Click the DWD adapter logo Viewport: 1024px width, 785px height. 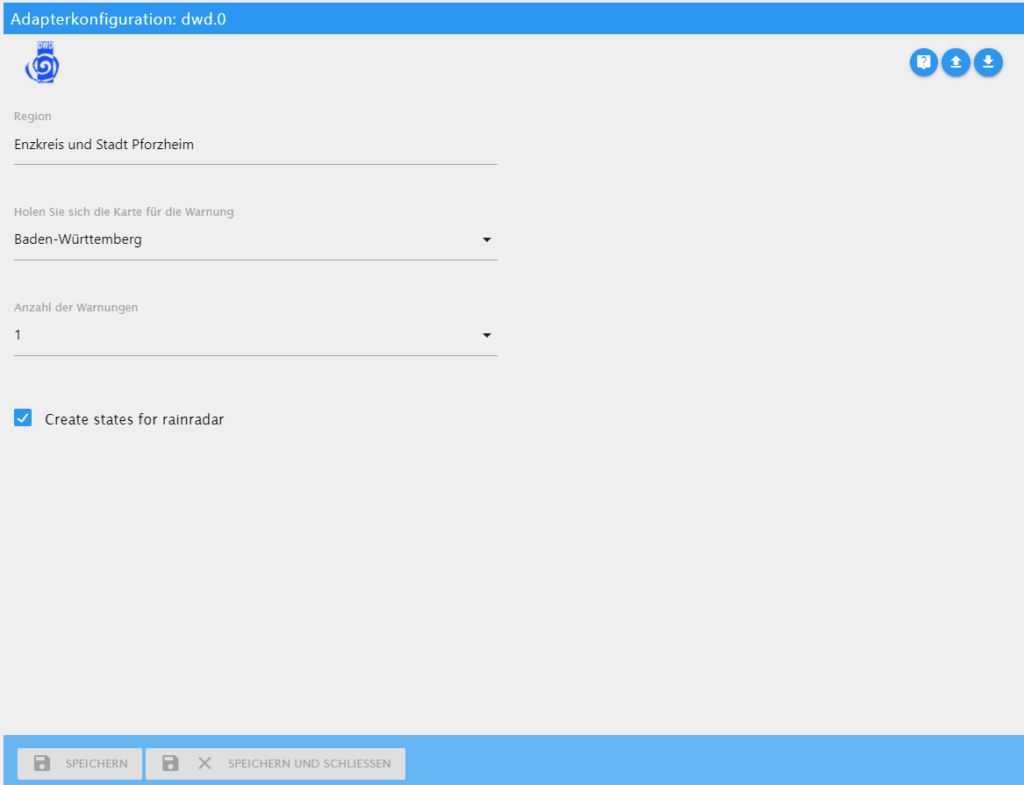click(42, 62)
